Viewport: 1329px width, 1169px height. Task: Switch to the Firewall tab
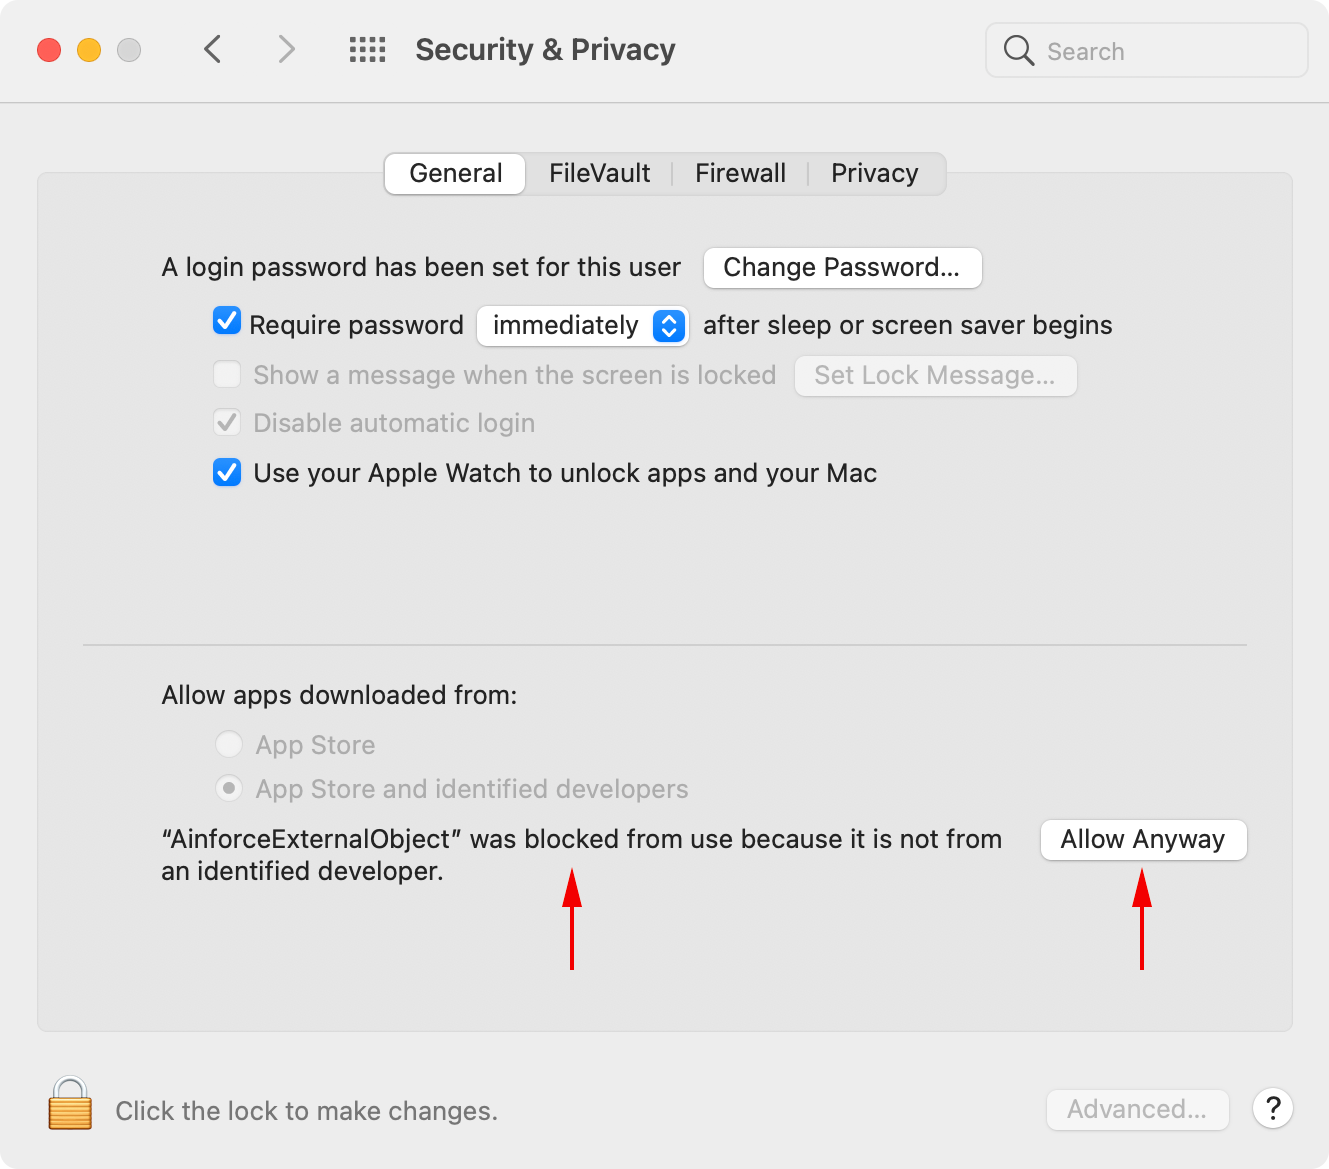pos(740,174)
